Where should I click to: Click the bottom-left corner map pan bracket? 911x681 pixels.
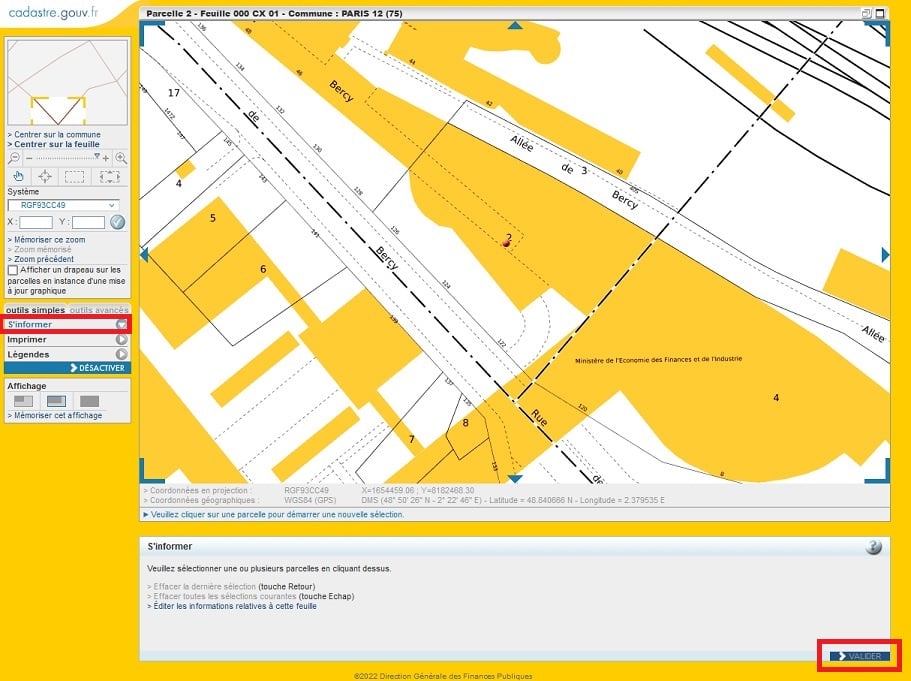pyautogui.click(x=151, y=471)
